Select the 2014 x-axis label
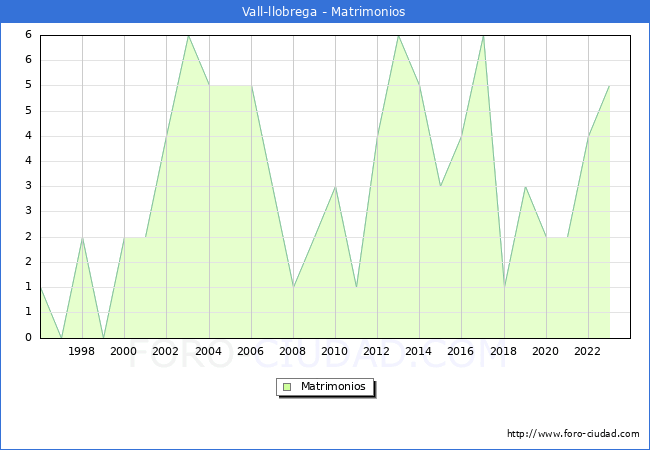 419,351
